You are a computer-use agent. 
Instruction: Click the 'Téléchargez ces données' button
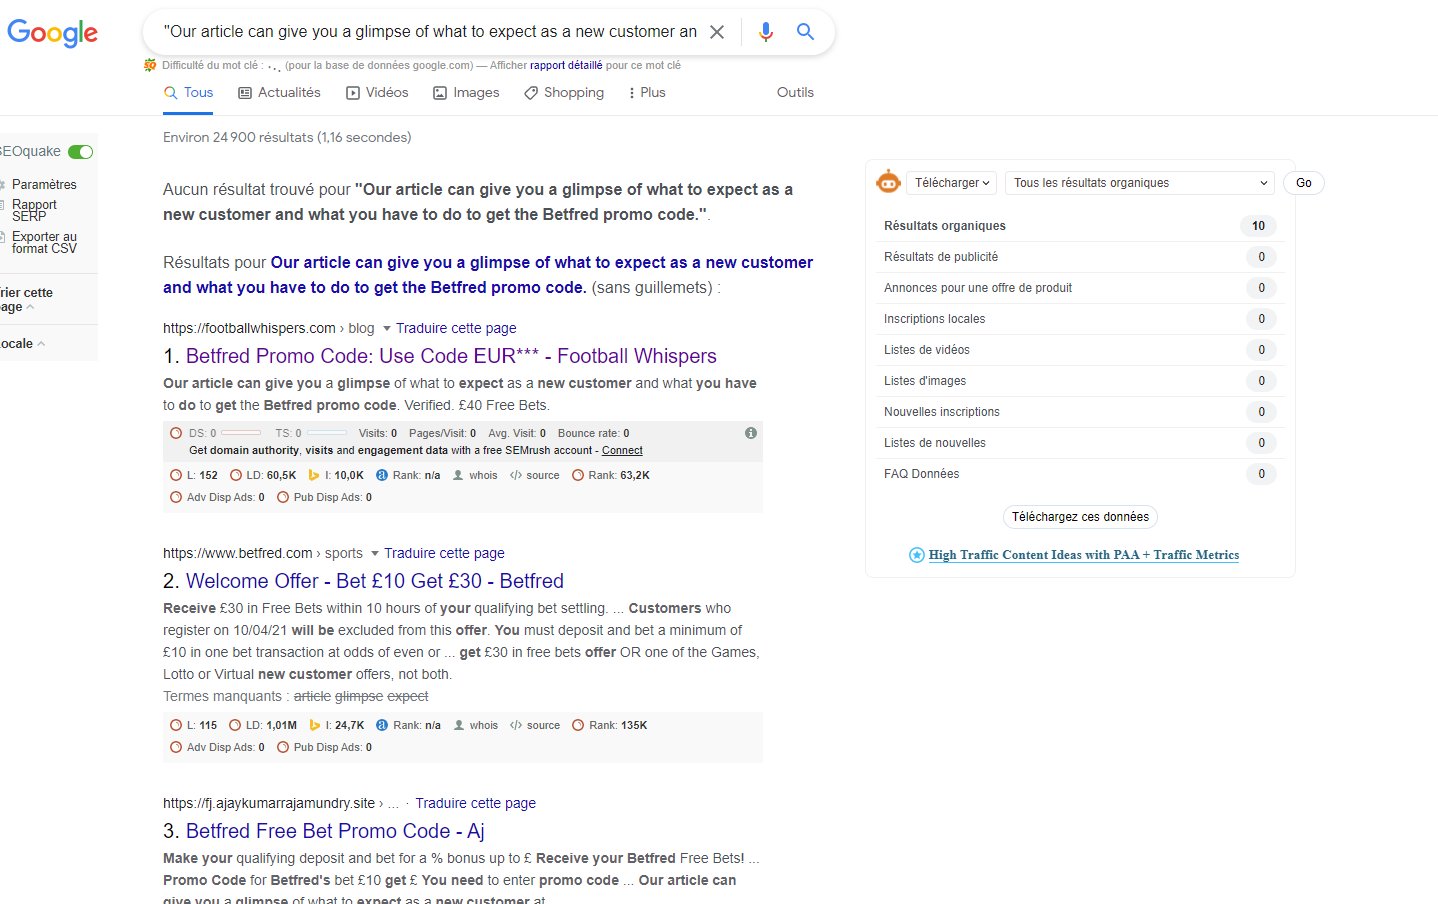pos(1080,517)
